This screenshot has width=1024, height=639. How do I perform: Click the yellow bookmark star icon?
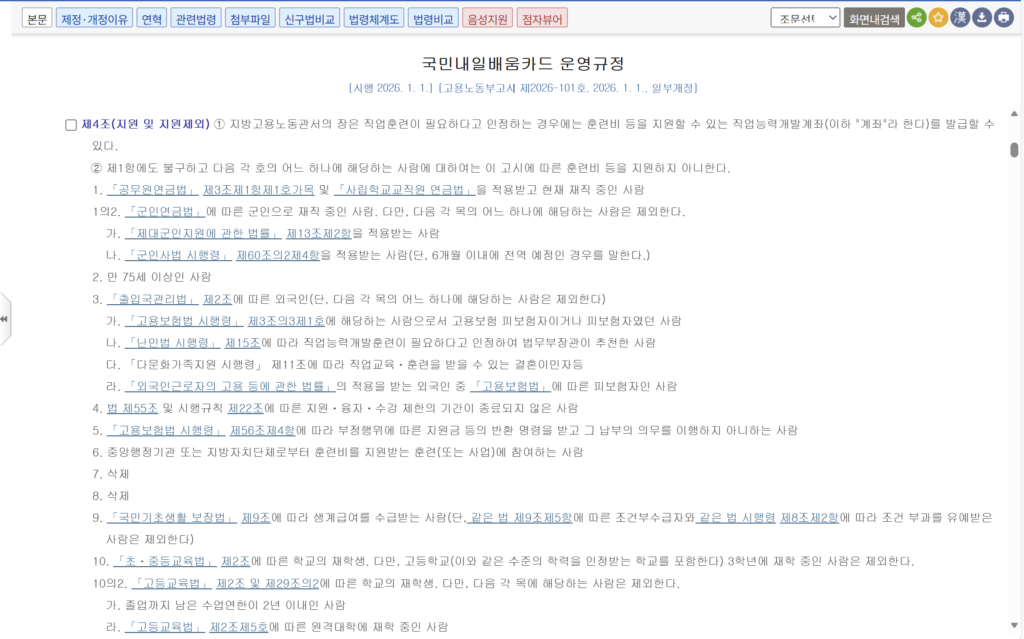point(939,17)
